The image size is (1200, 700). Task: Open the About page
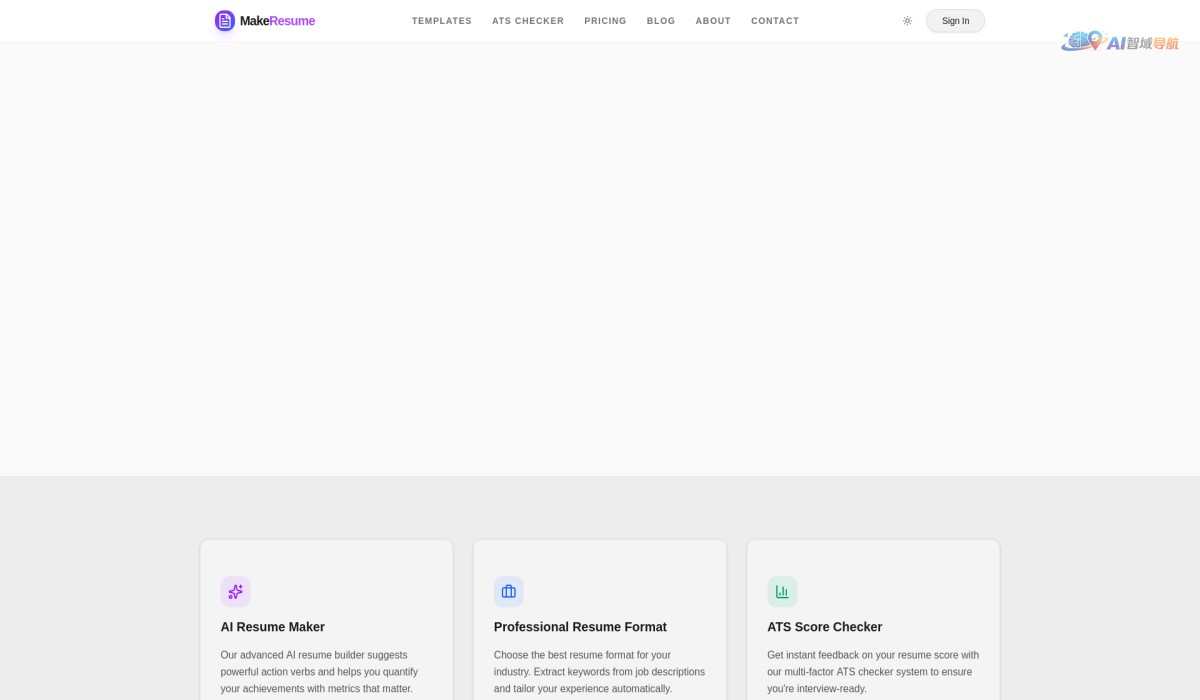(713, 21)
